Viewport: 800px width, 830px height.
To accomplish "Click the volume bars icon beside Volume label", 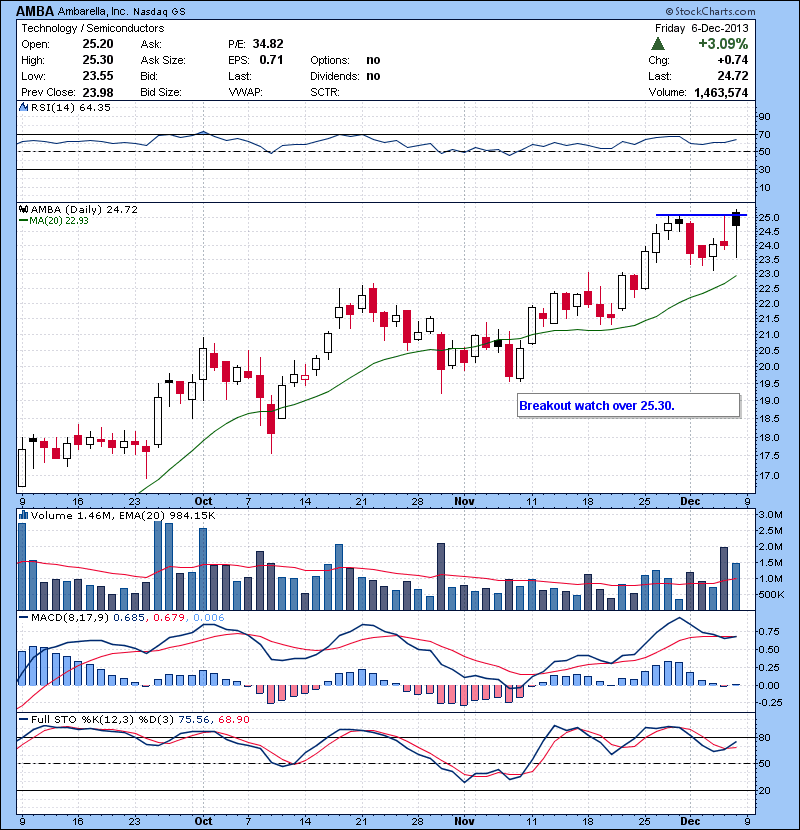I will coord(23,515).
